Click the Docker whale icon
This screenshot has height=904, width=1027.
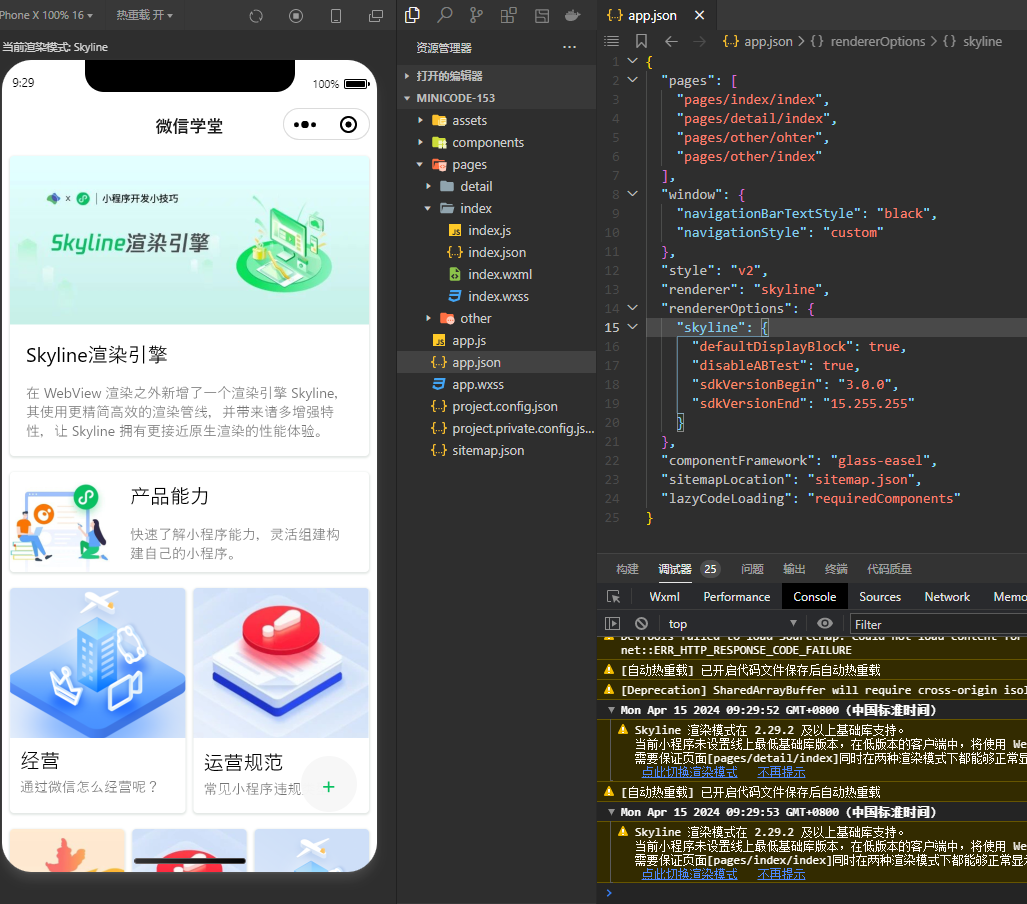coord(573,15)
